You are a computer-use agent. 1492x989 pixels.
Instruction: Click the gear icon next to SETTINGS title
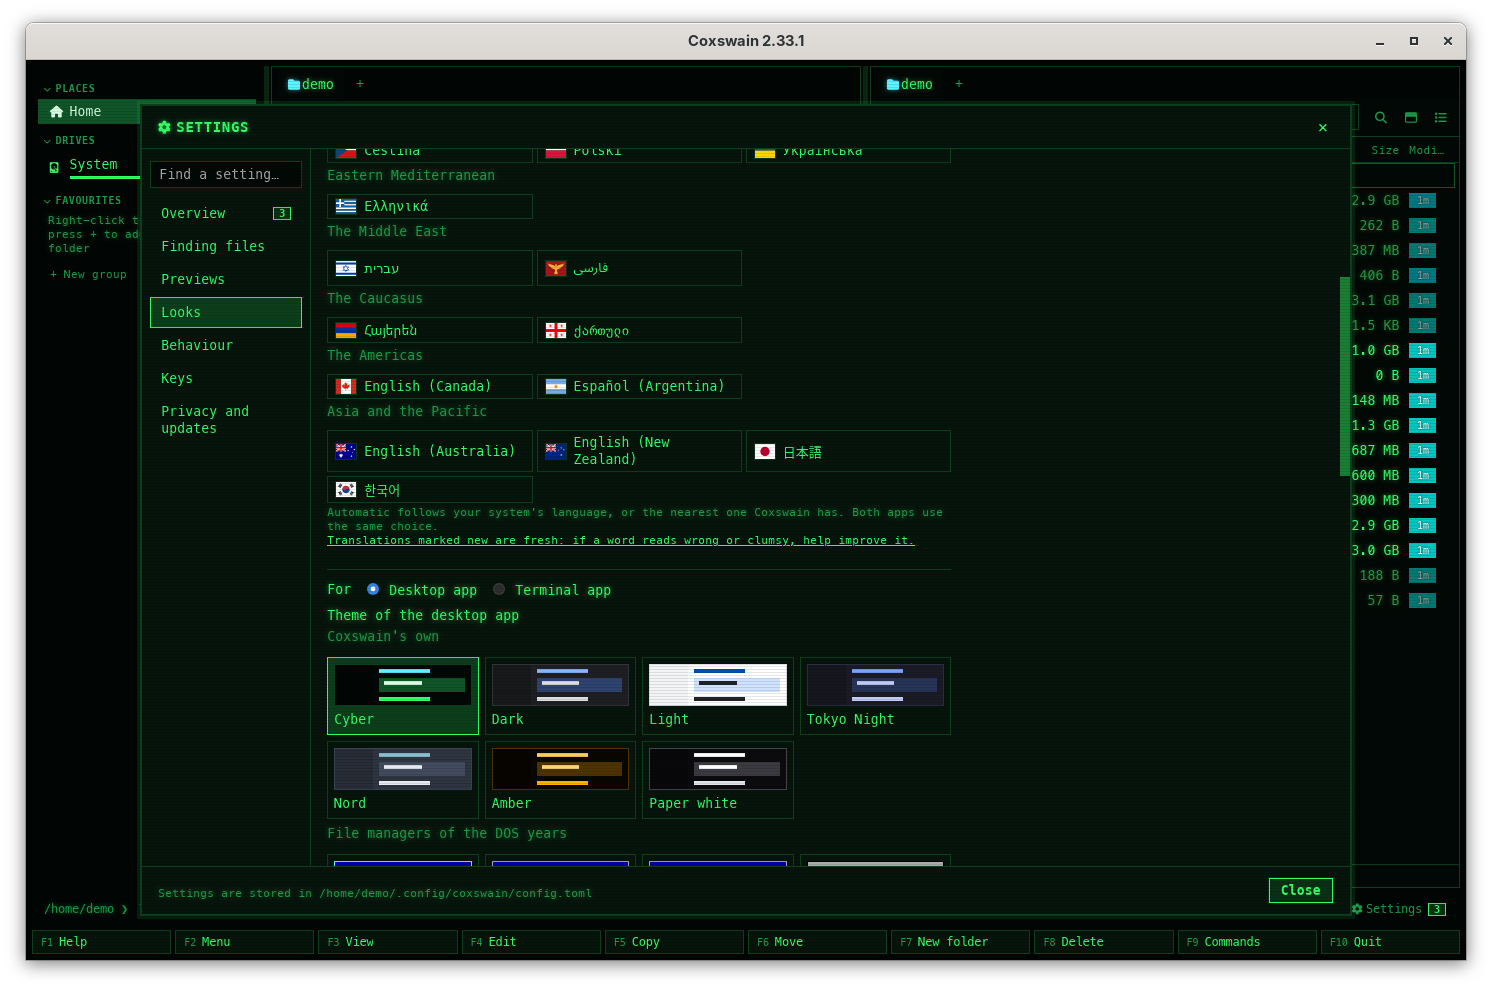[x=164, y=128]
